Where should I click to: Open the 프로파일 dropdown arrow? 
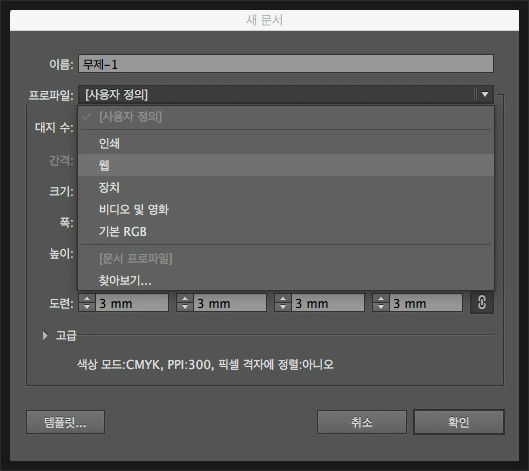(x=485, y=94)
